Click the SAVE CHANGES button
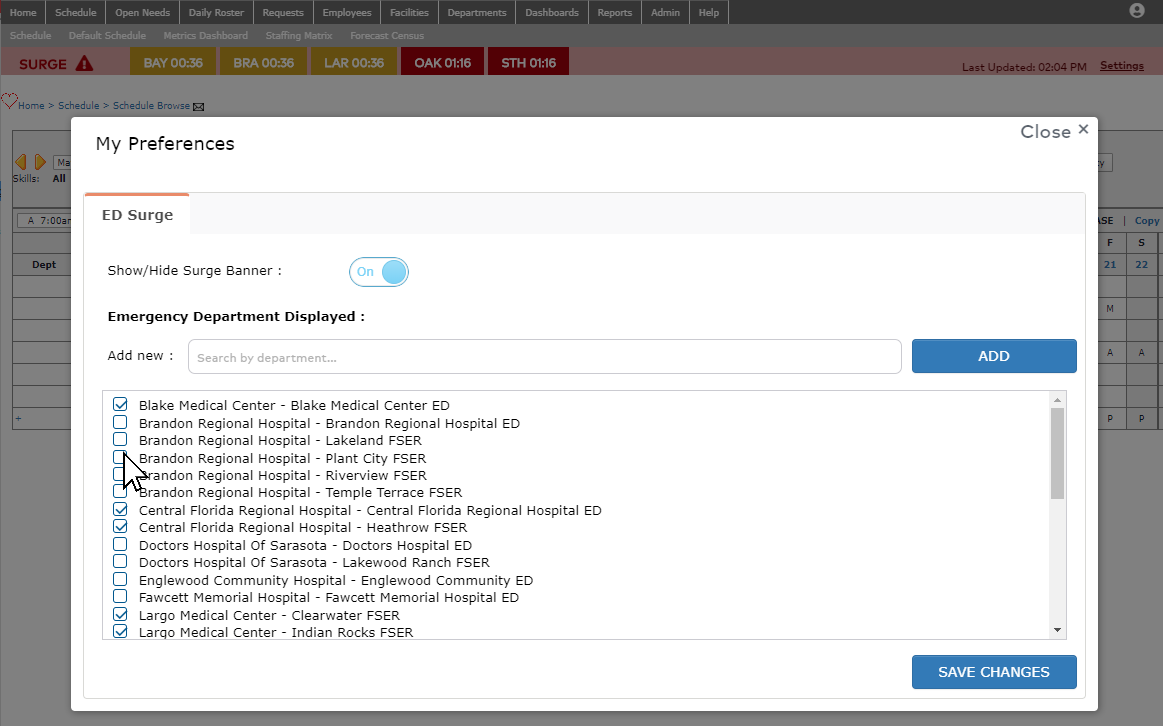This screenshot has width=1163, height=726. coord(993,672)
